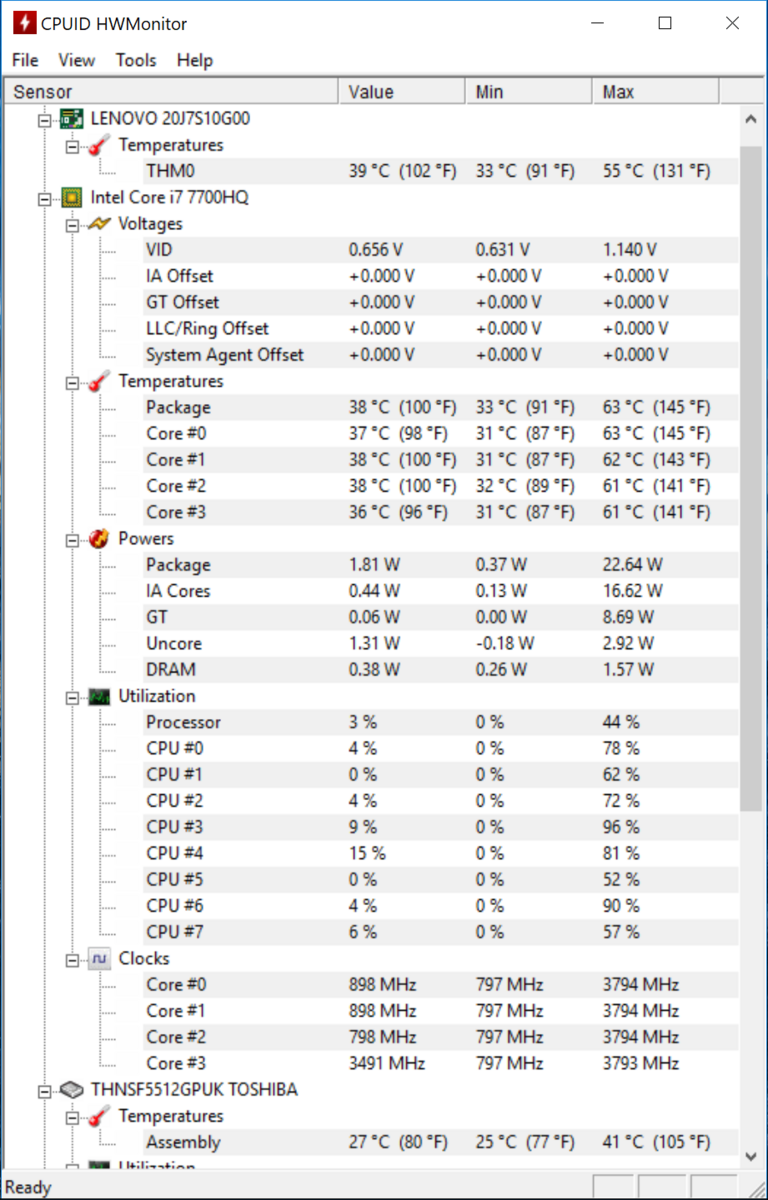Open the View menu

pyautogui.click(x=77, y=60)
